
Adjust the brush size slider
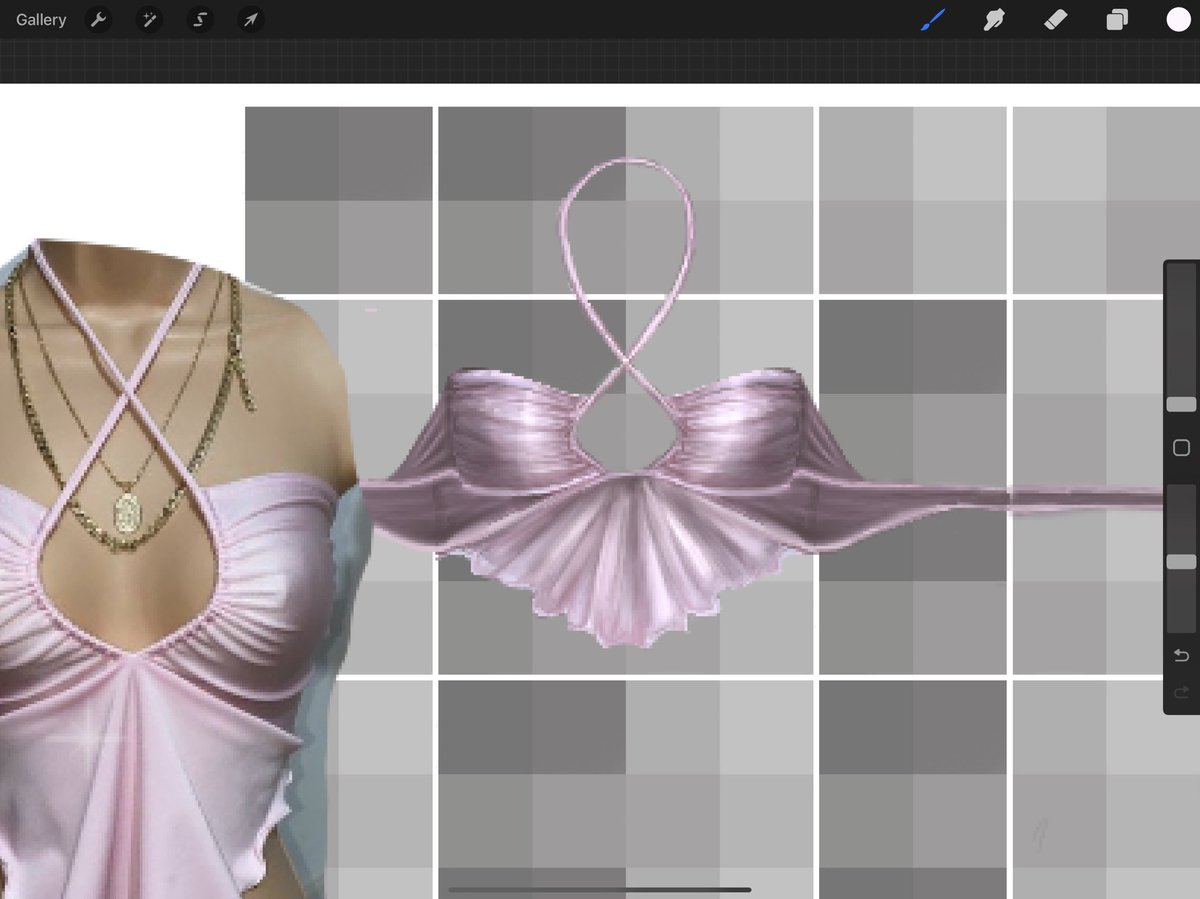pyautogui.click(x=1181, y=404)
